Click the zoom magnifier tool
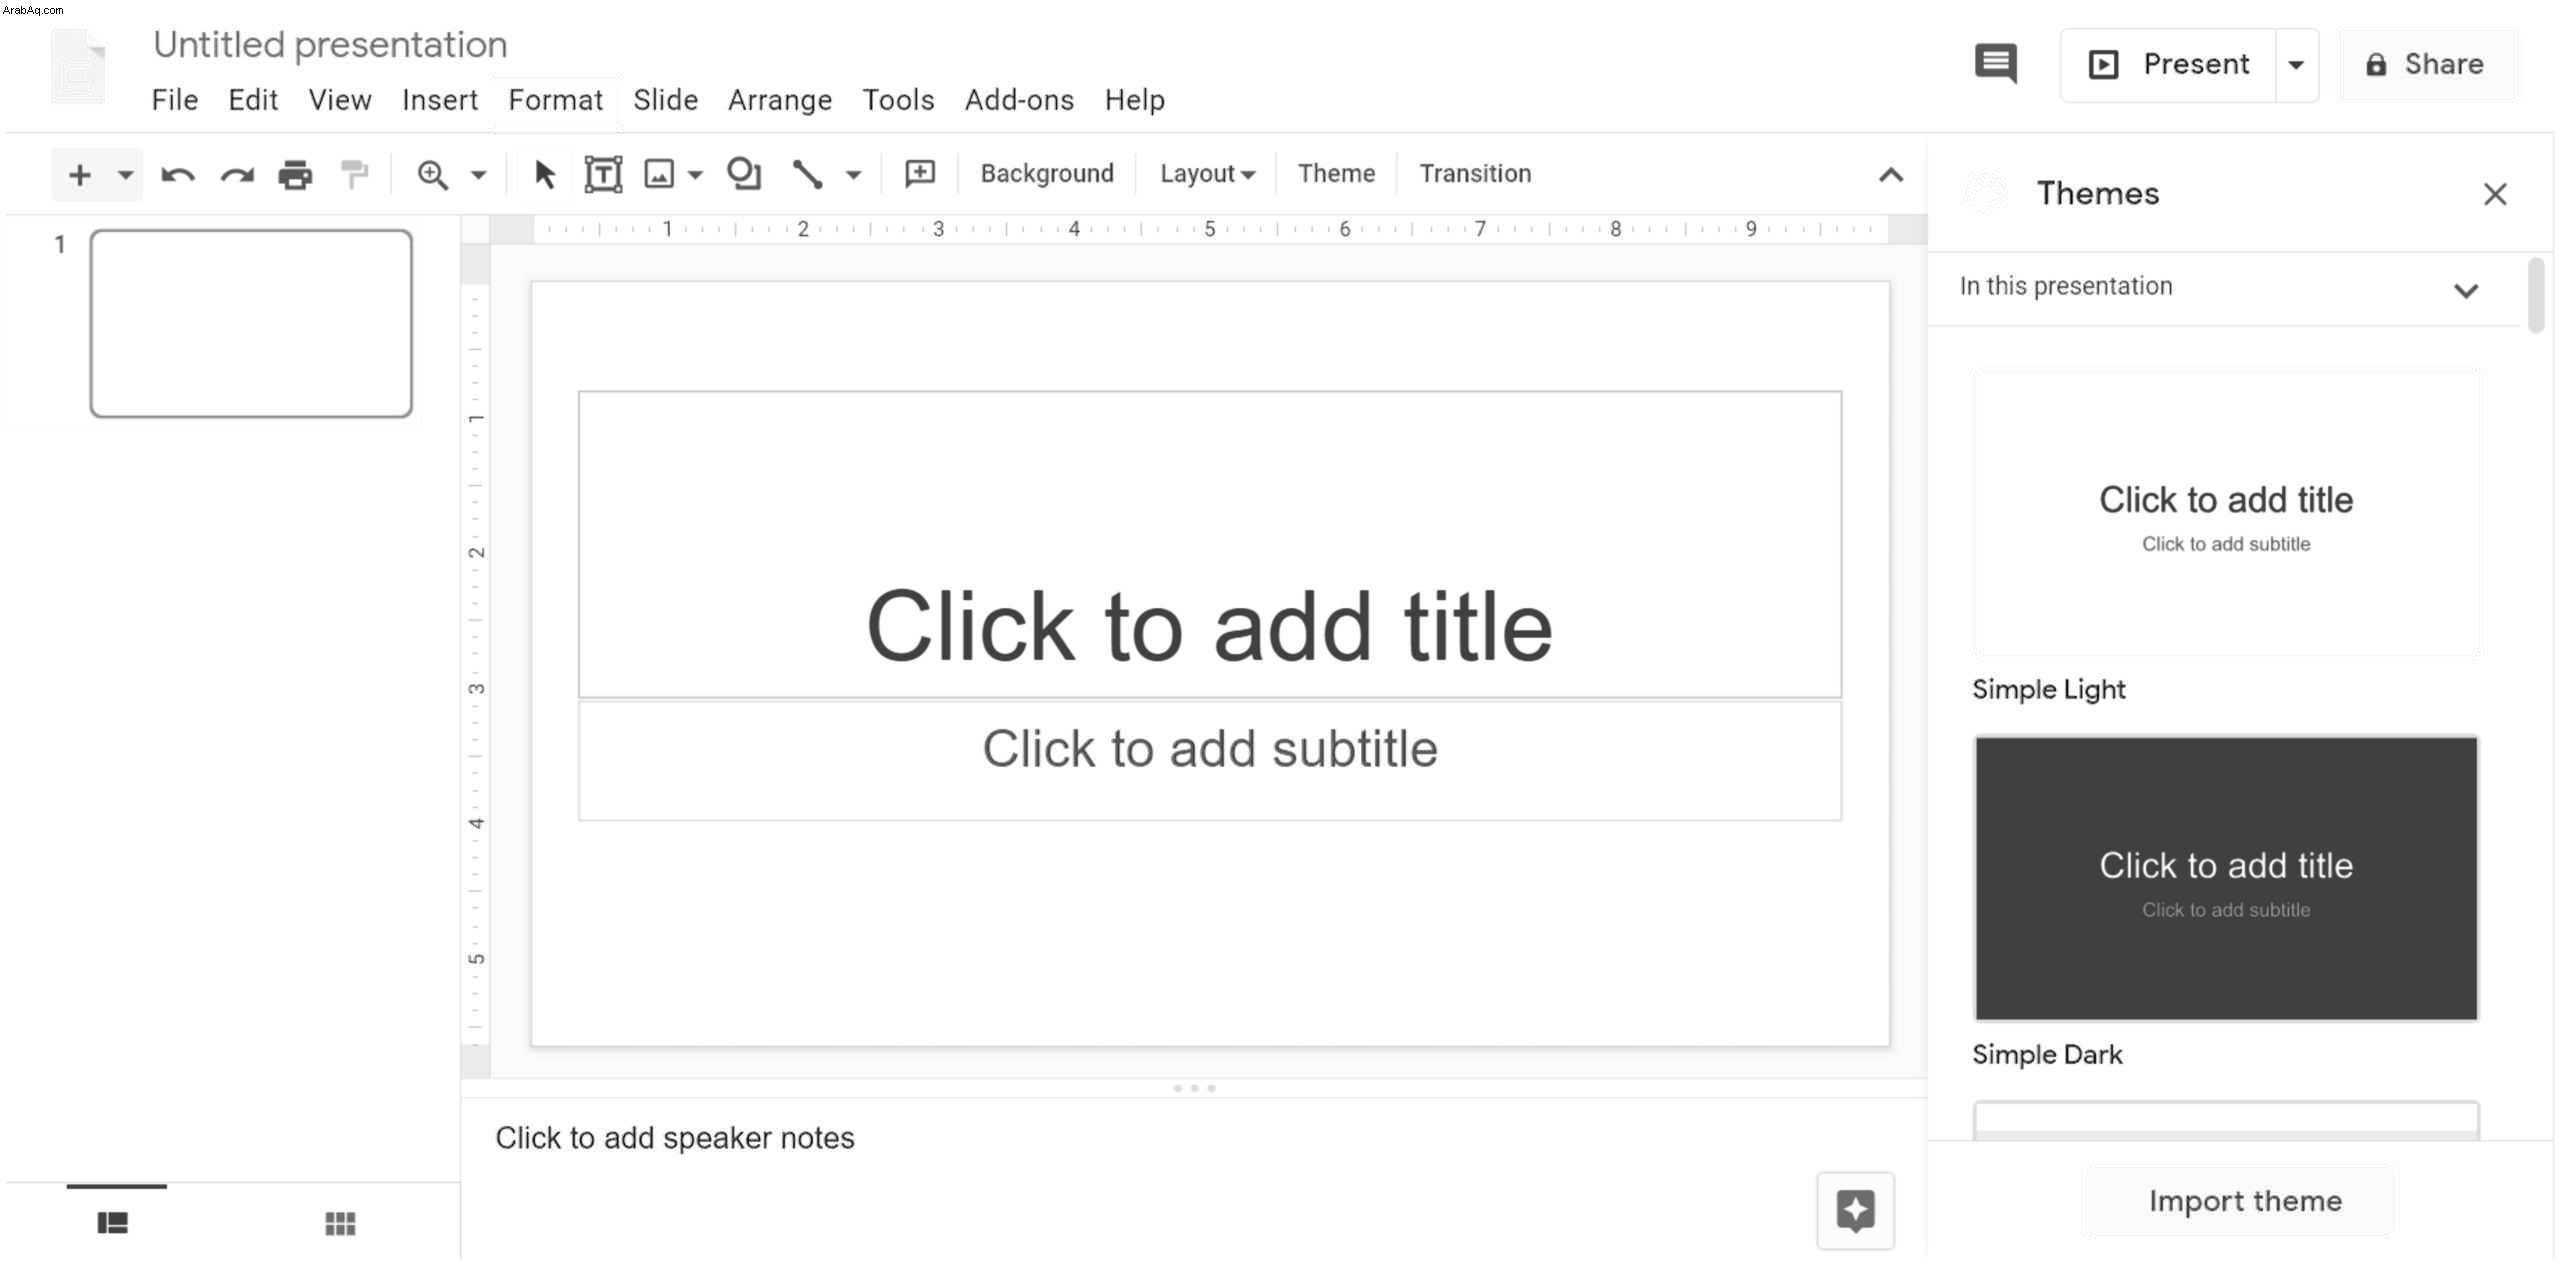 [x=432, y=175]
